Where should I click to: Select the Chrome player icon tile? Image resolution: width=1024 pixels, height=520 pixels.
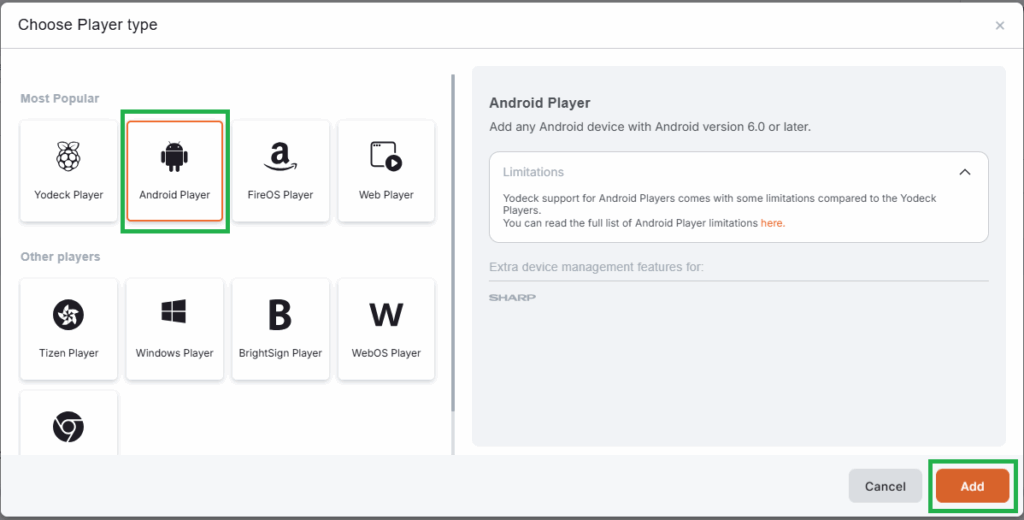click(68, 427)
